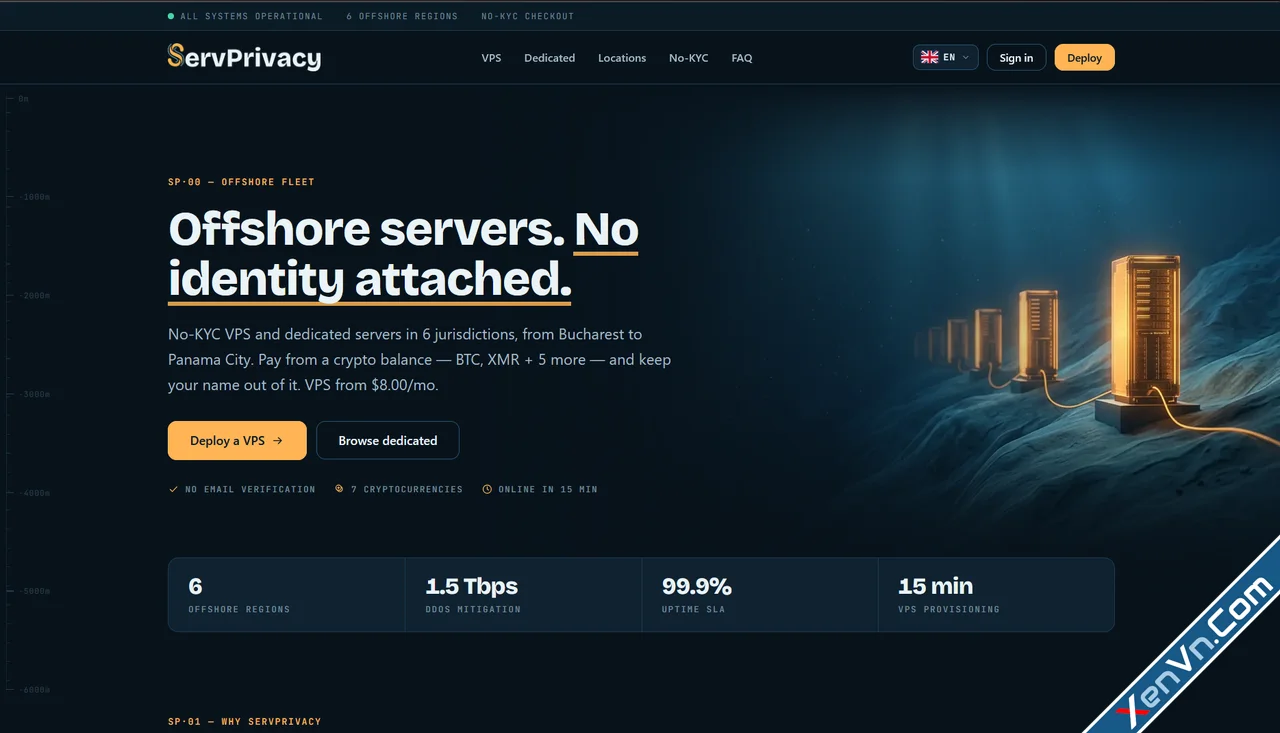Image resolution: width=1280 pixels, height=733 pixels.
Task: Open the EN language dropdown
Action: point(945,57)
